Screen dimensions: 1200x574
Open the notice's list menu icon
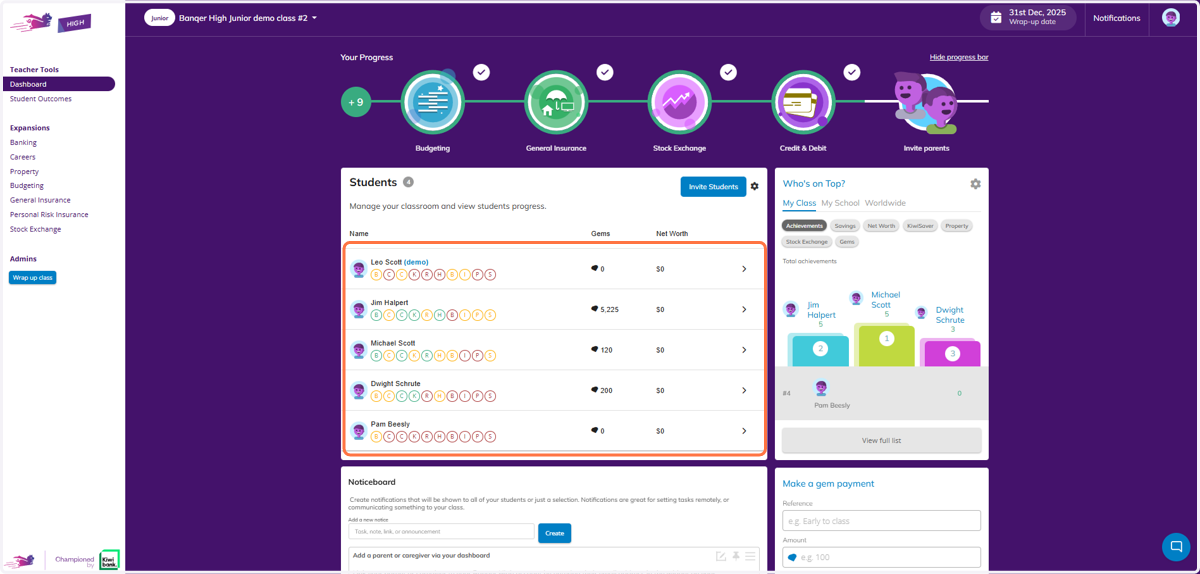click(x=750, y=556)
